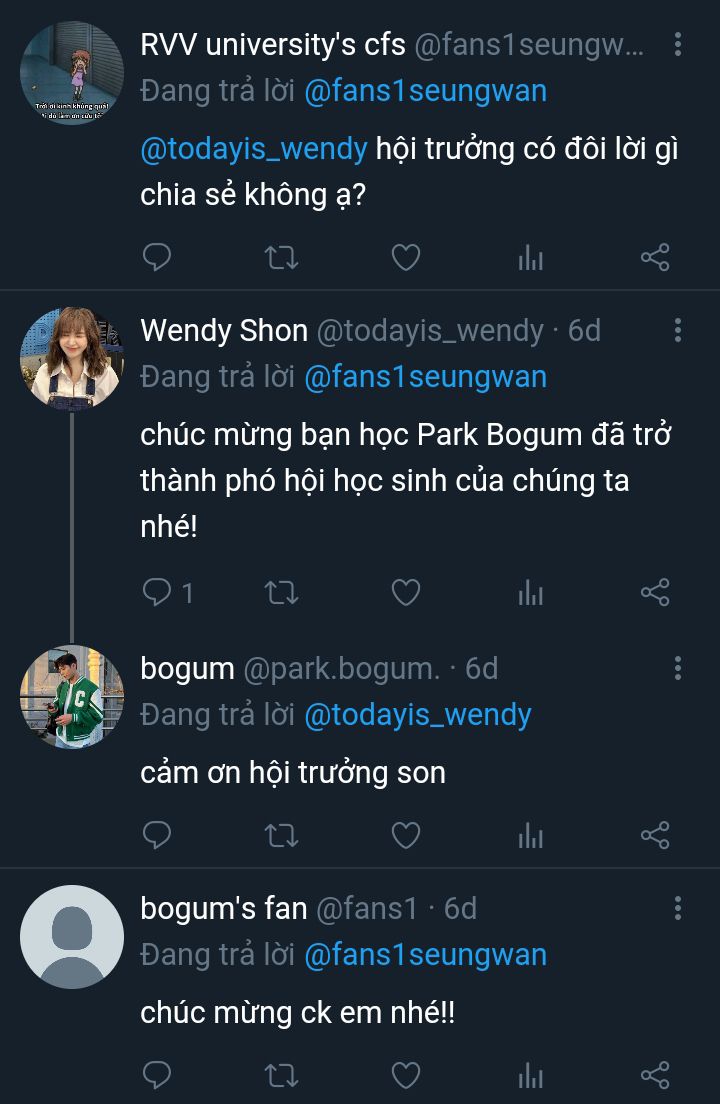The height and width of the screenshot is (1104, 720).
Task: Like the bogum's fan tweet
Action: tap(405, 1075)
